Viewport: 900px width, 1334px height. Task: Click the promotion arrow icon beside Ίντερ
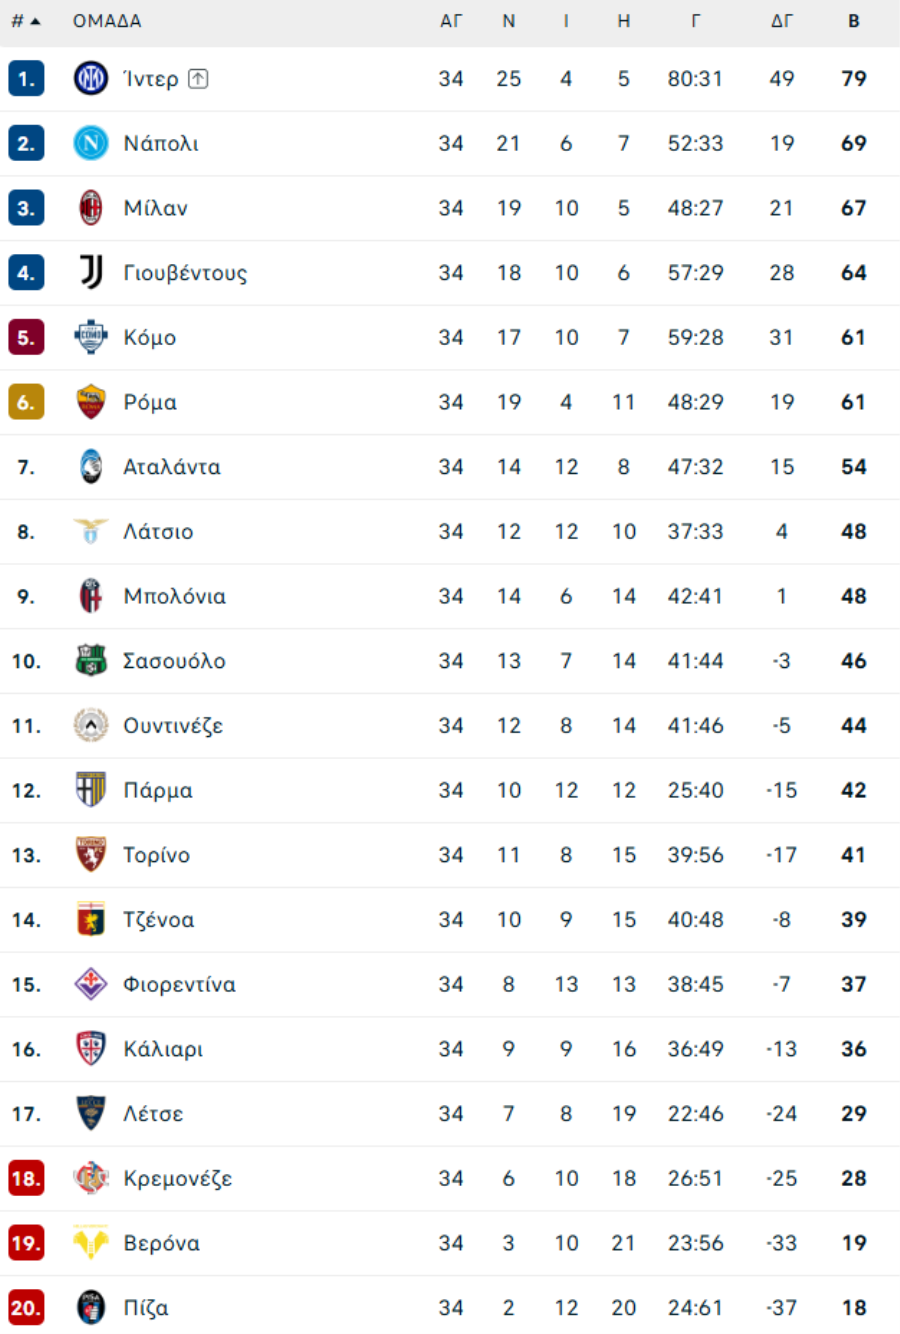[198, 79]
